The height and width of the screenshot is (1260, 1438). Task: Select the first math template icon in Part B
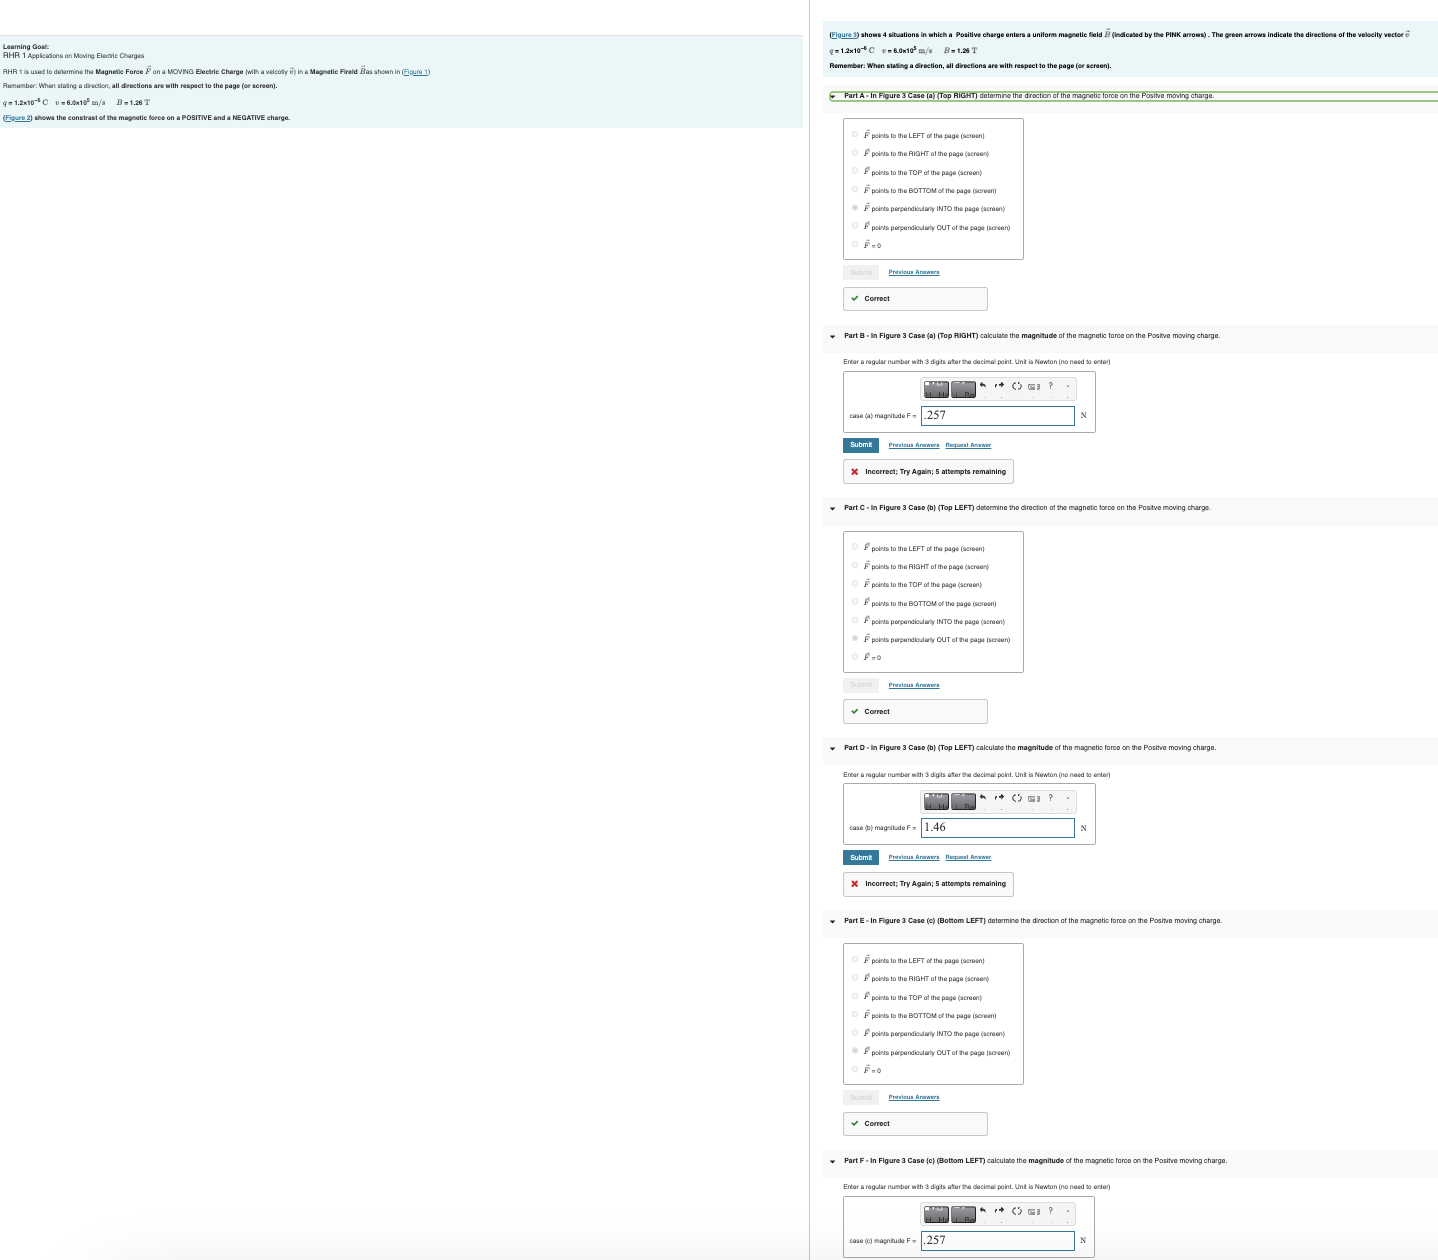936,388
